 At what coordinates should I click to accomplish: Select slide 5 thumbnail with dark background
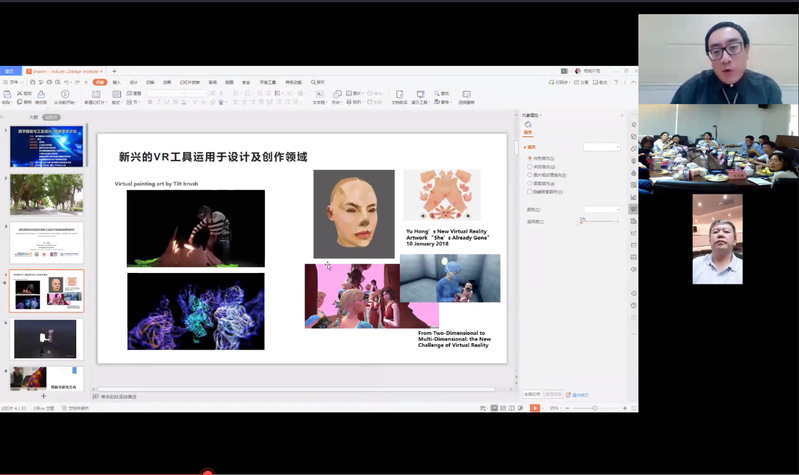(x=46, y=339)
